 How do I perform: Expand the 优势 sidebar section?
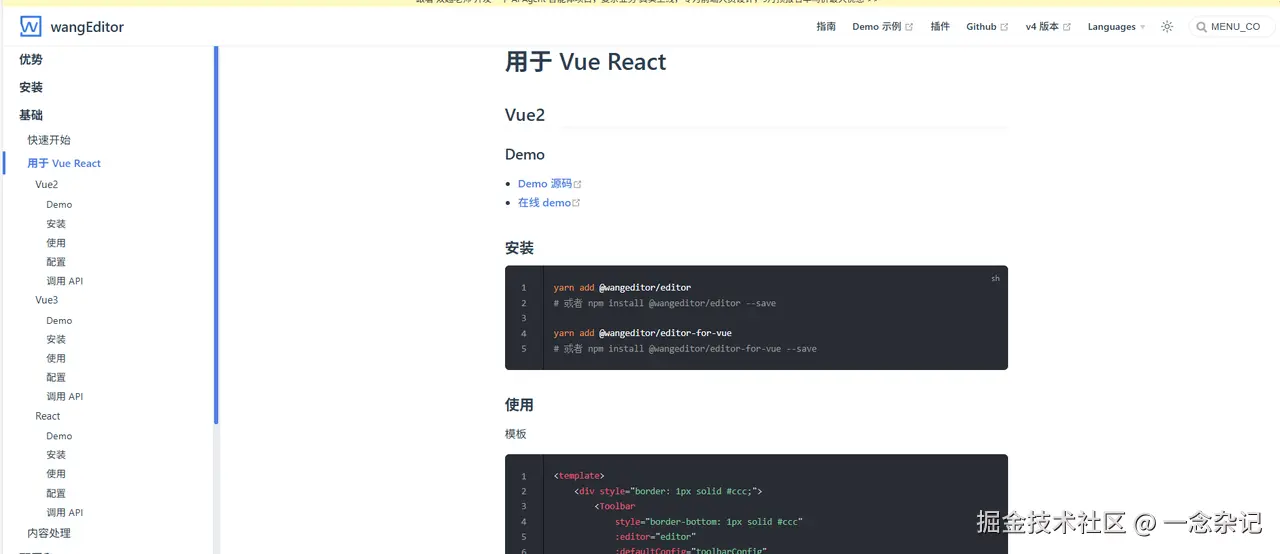[x=31, y=60]
